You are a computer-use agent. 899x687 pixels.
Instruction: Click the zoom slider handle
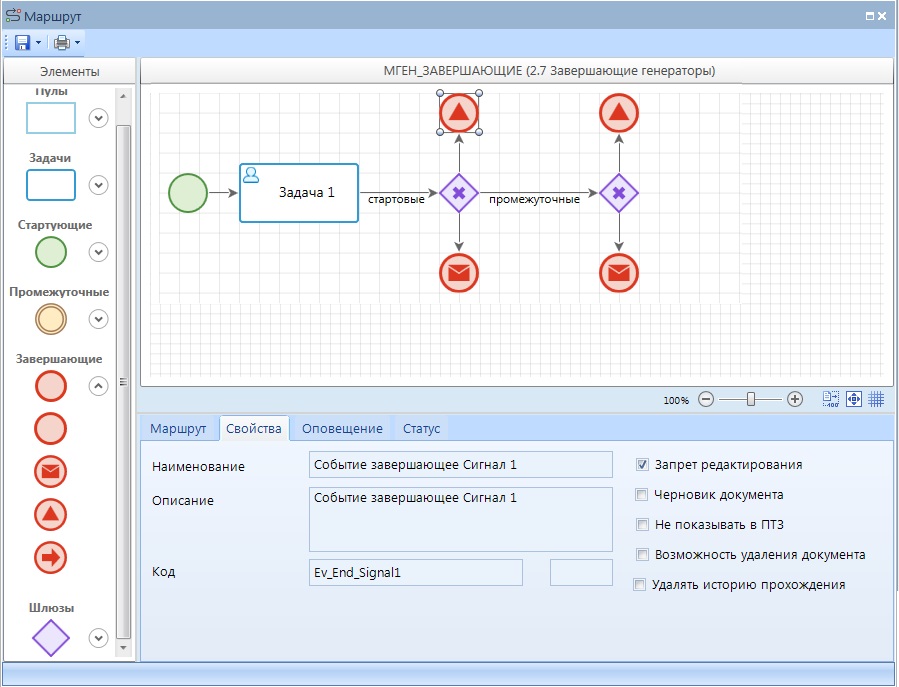[750, 399]
